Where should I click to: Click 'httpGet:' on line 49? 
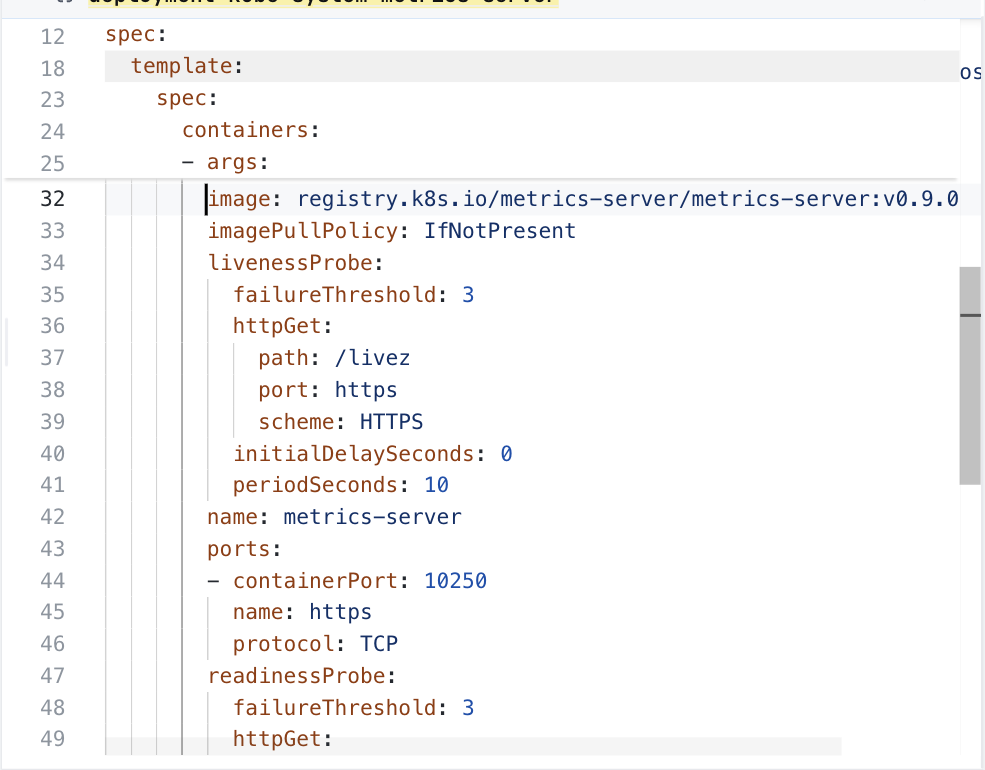pyautogui.click(x=282, y=739)
